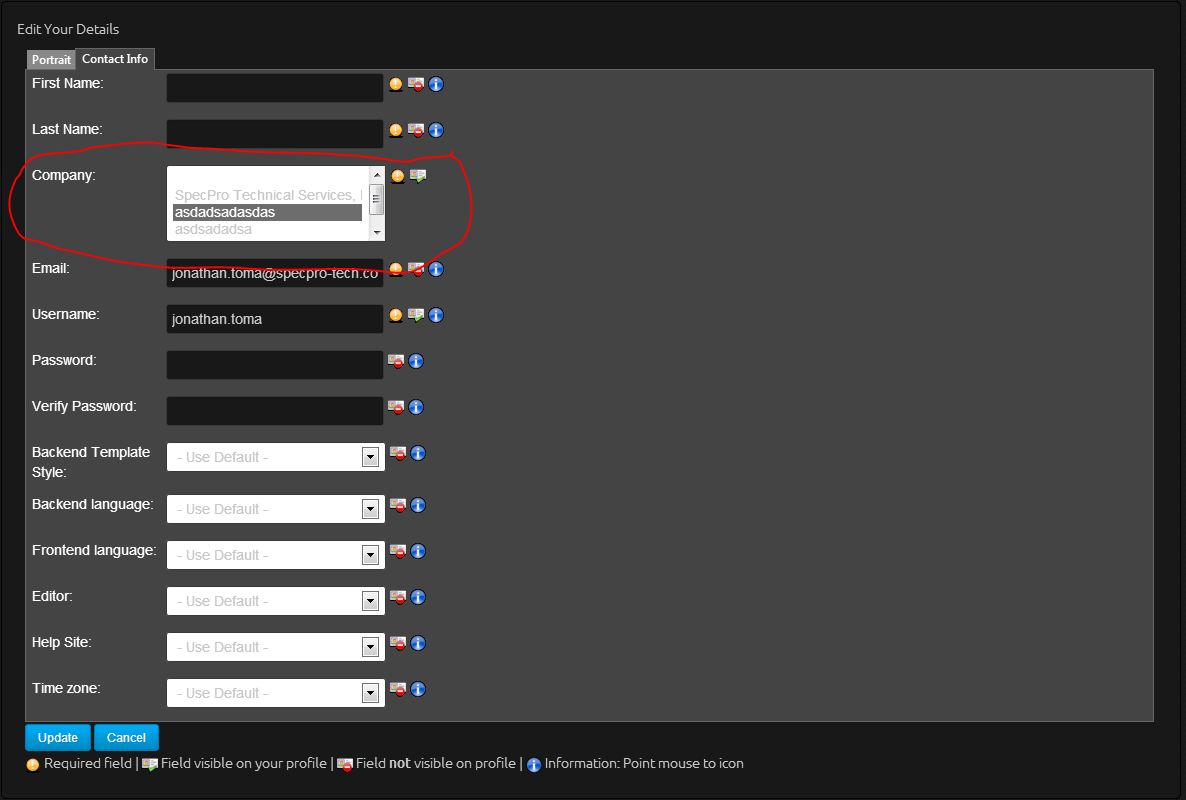This screenshot has height=800, width=1186.
Task: Click the Update button
Action: (57, 737)
